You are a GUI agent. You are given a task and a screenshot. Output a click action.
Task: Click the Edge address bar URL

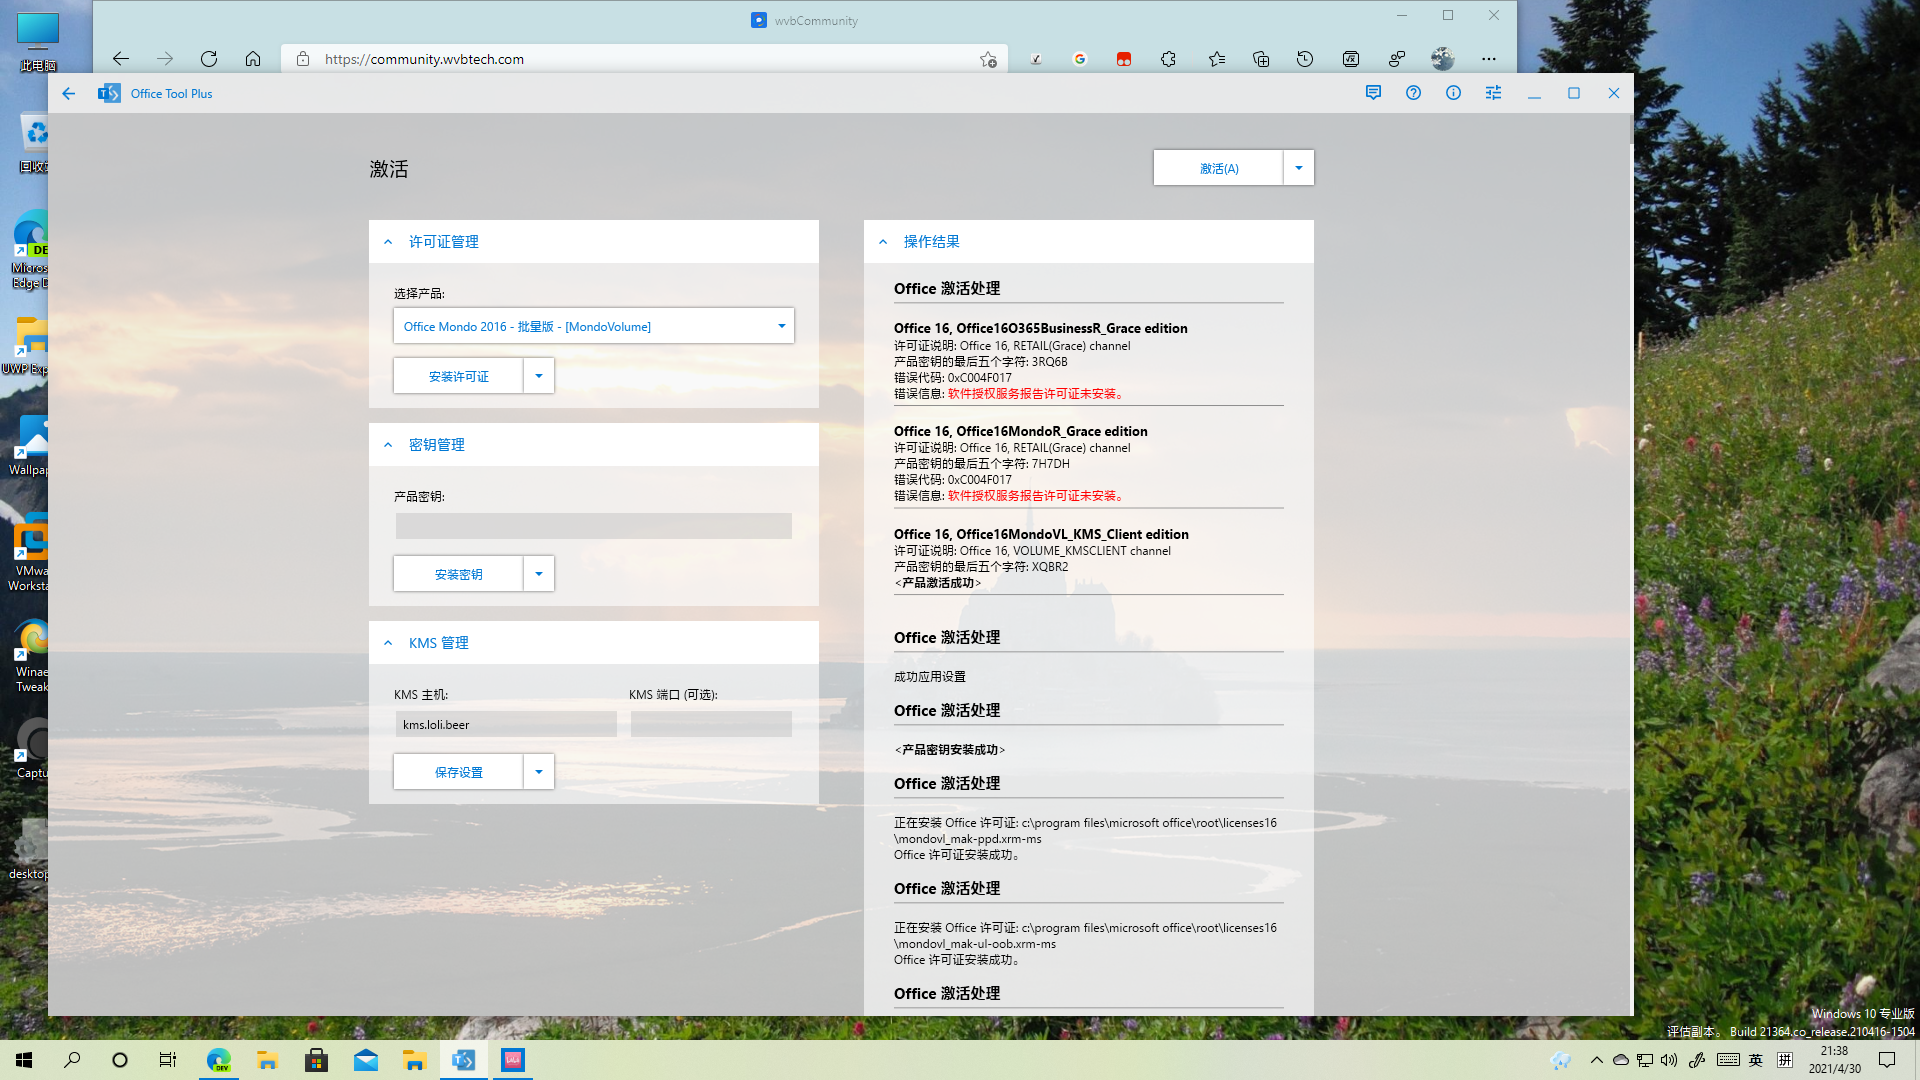[424, 59]
